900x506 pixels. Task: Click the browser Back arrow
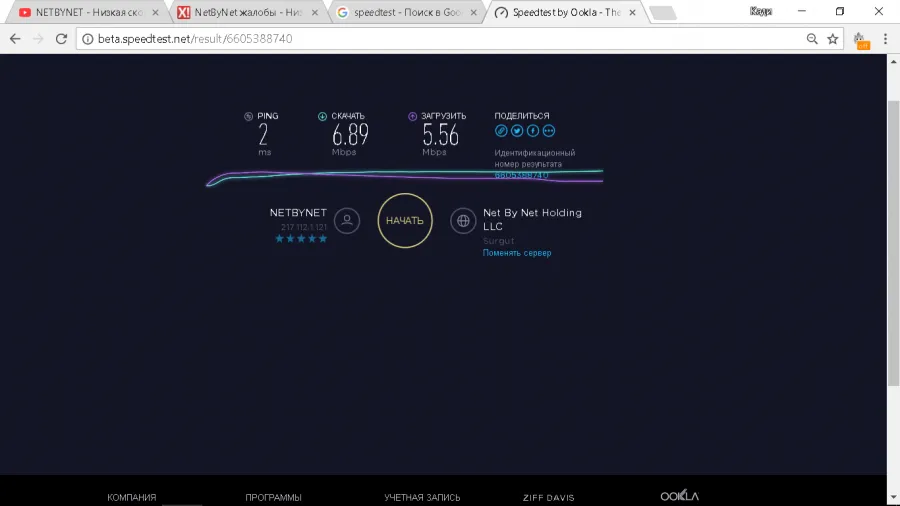[x=15, y=39]
